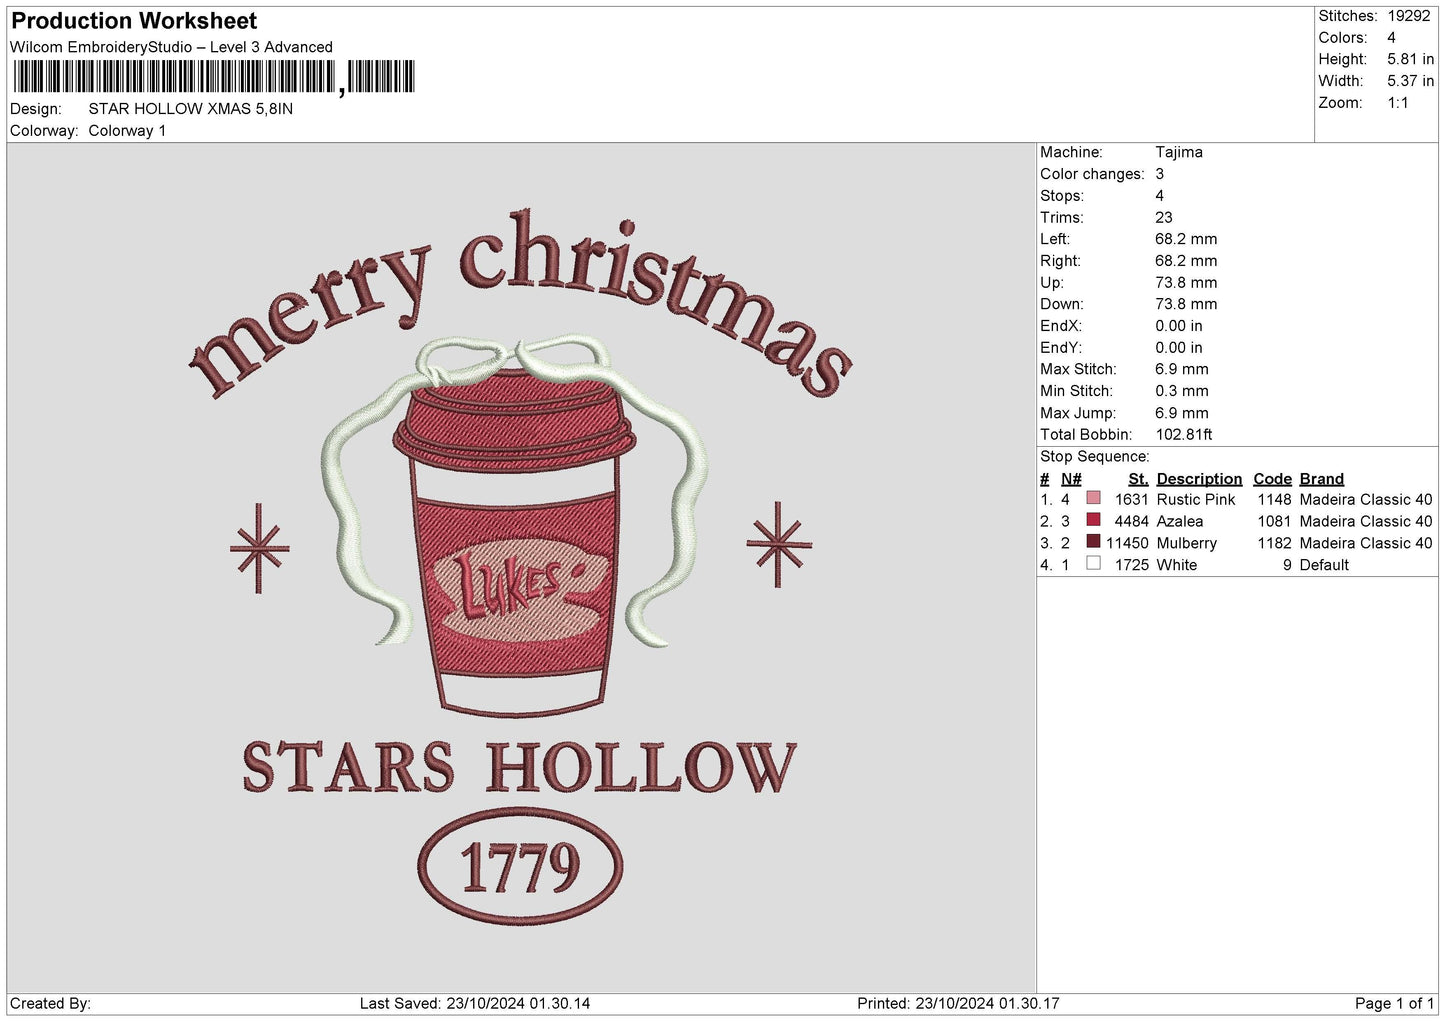Click the 'St.' column header
The width and height of the screenshot is (1445, 1021).
[x=1138, y=479]
